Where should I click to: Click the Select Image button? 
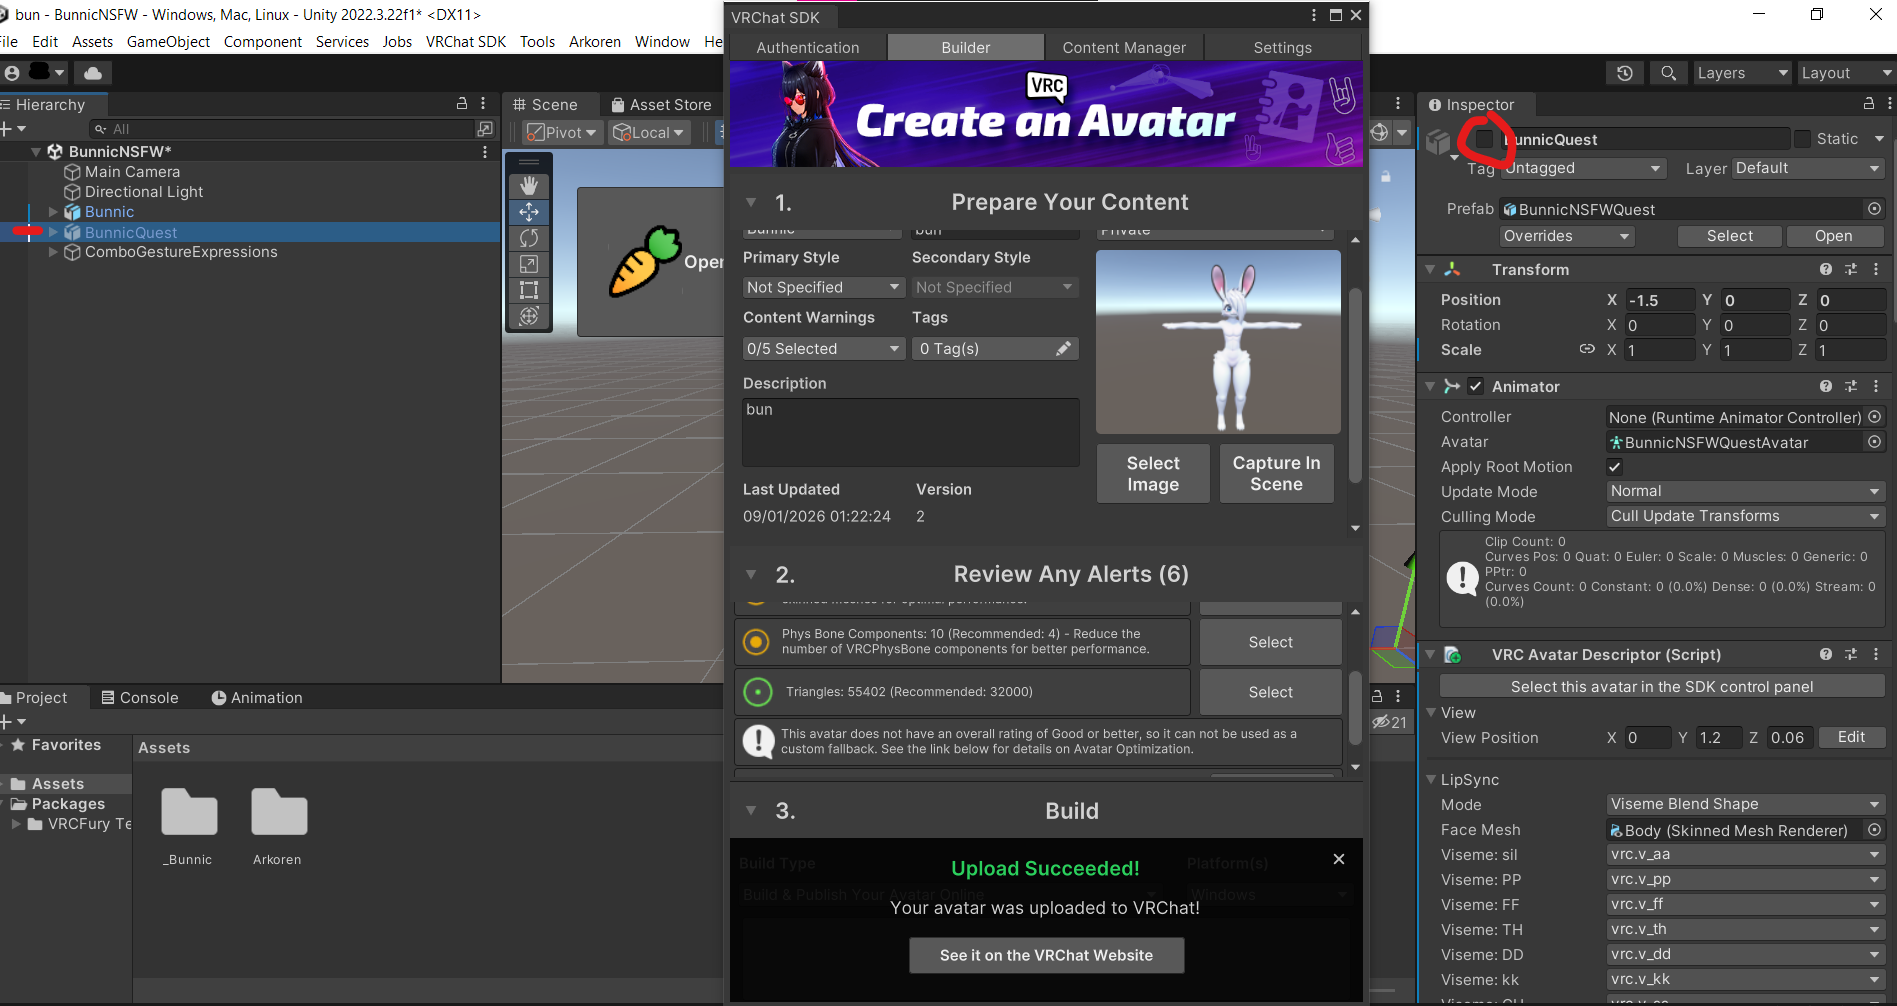coord(1153,473)
